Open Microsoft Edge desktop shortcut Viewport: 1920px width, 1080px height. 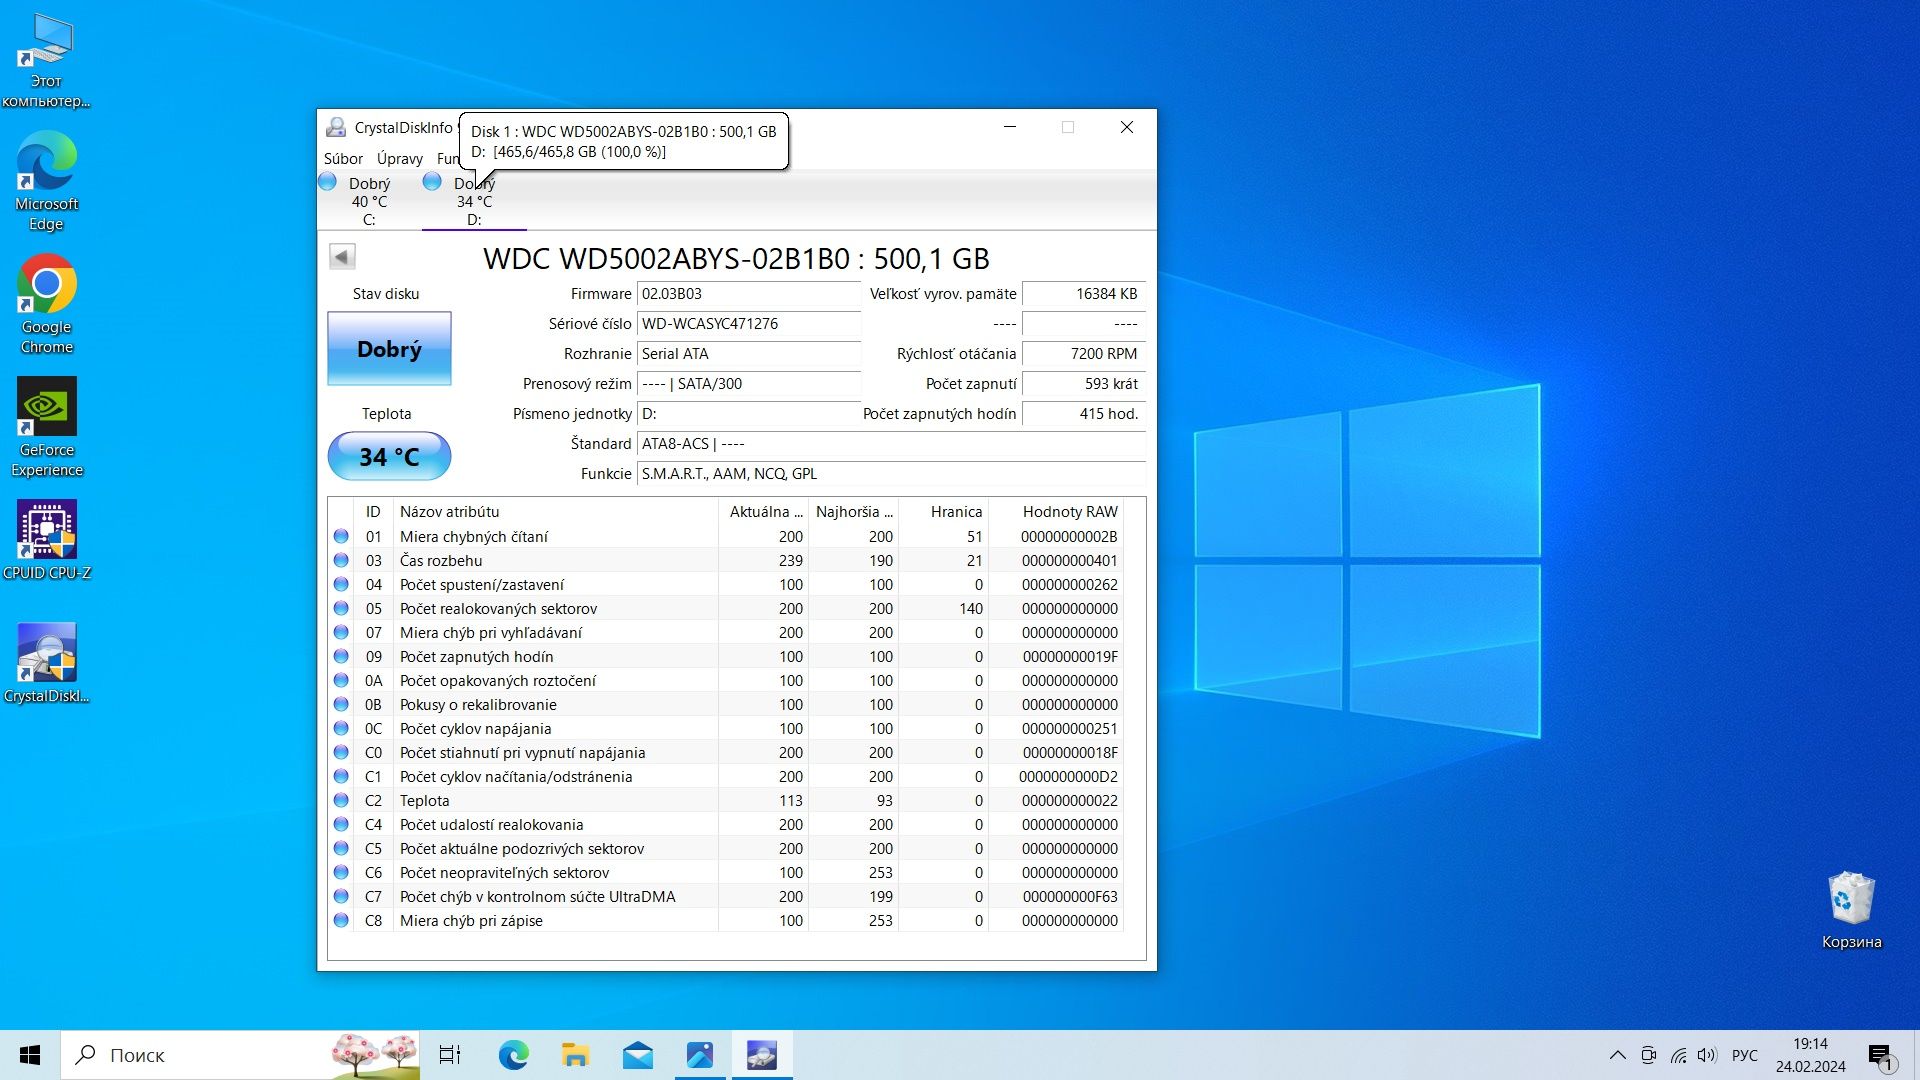46,182
